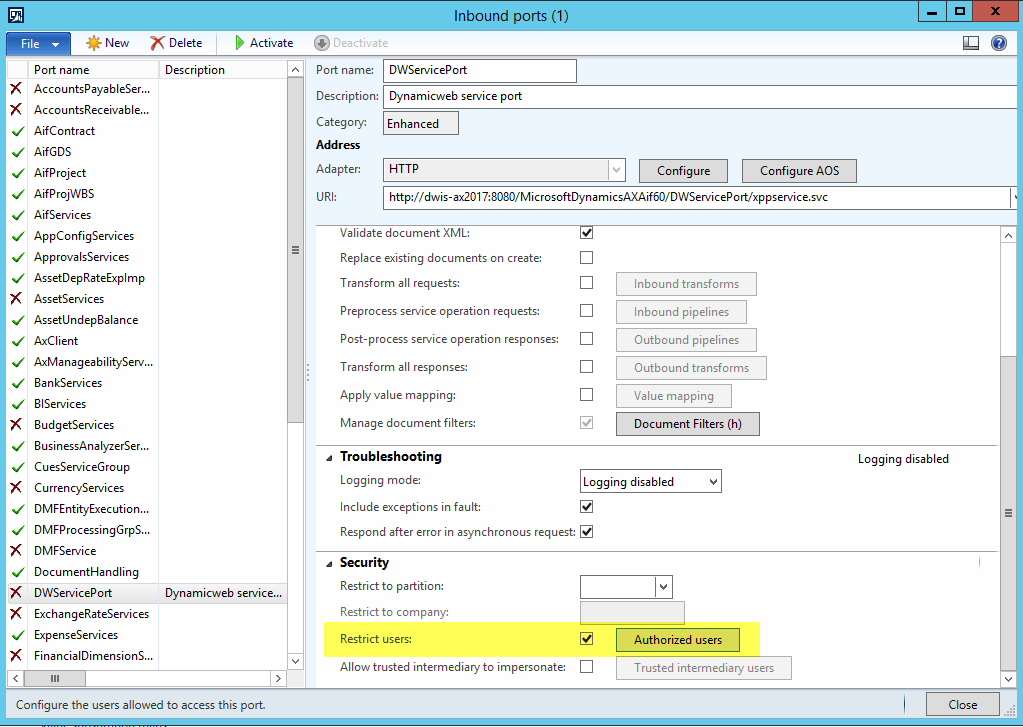
Task: Uncheck the Restrict users checkbox
Action: pos(587,639)
